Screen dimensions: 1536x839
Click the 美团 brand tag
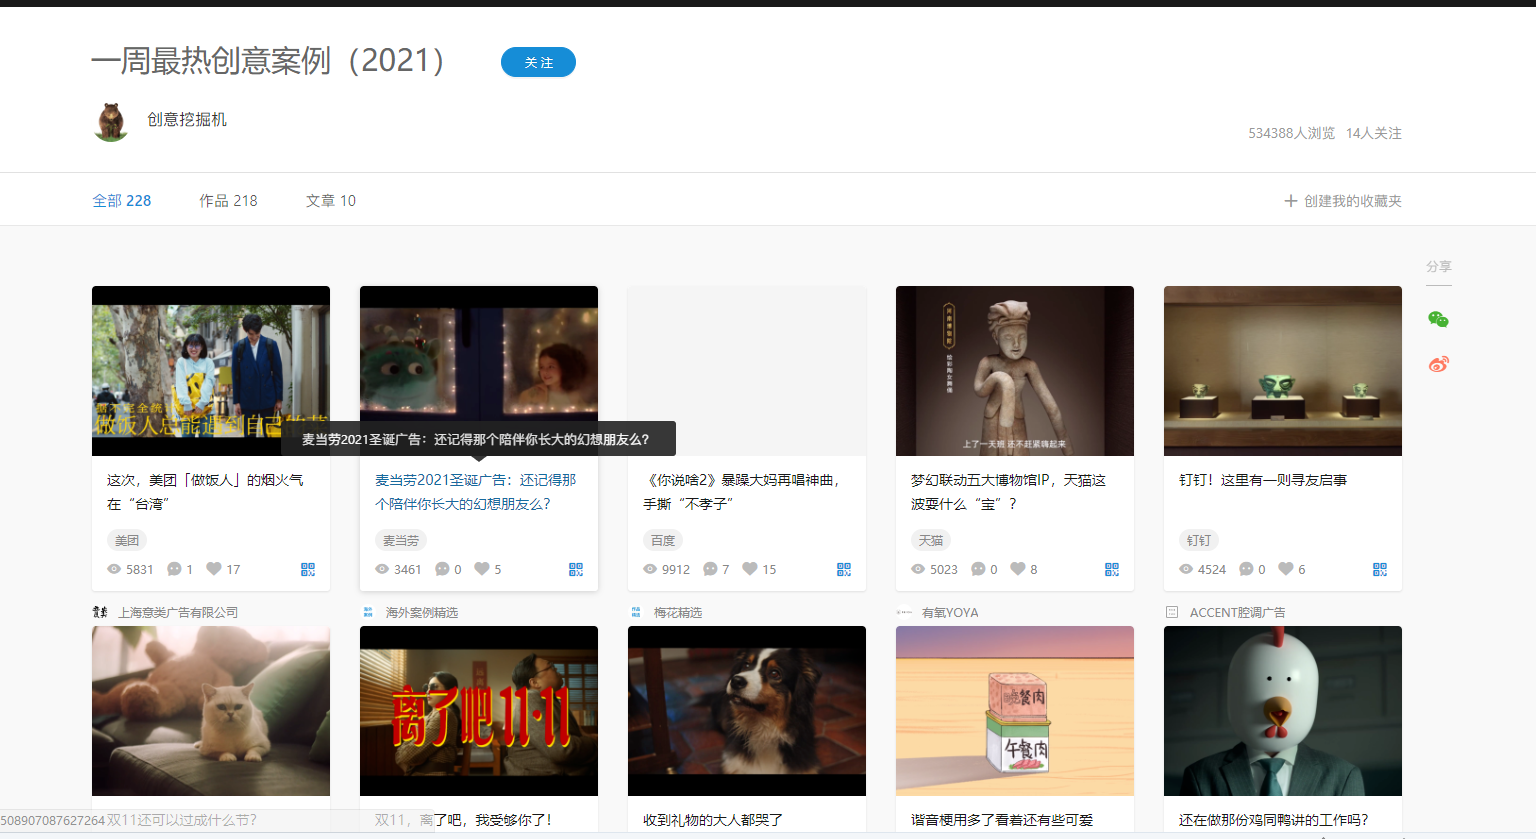click(127, 540)
